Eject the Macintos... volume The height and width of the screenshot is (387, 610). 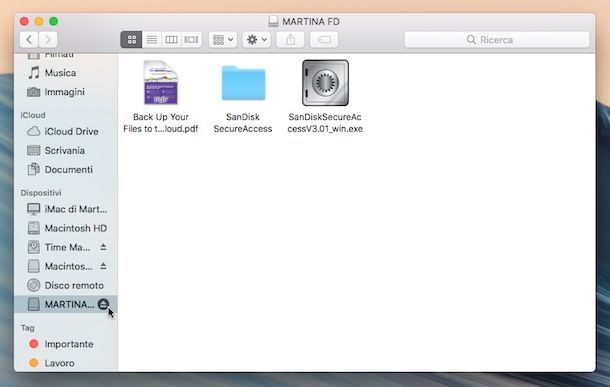tap(103, 266)
